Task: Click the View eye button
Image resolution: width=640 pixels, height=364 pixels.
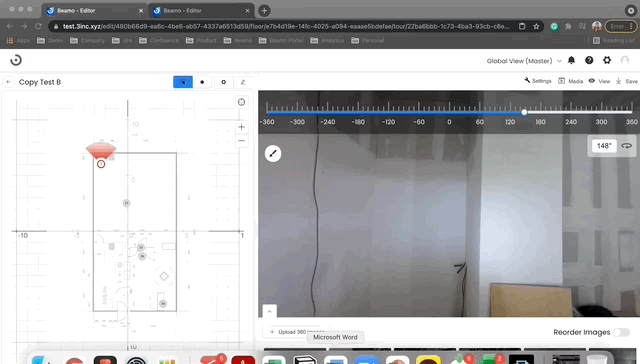Action: (599, 81)
